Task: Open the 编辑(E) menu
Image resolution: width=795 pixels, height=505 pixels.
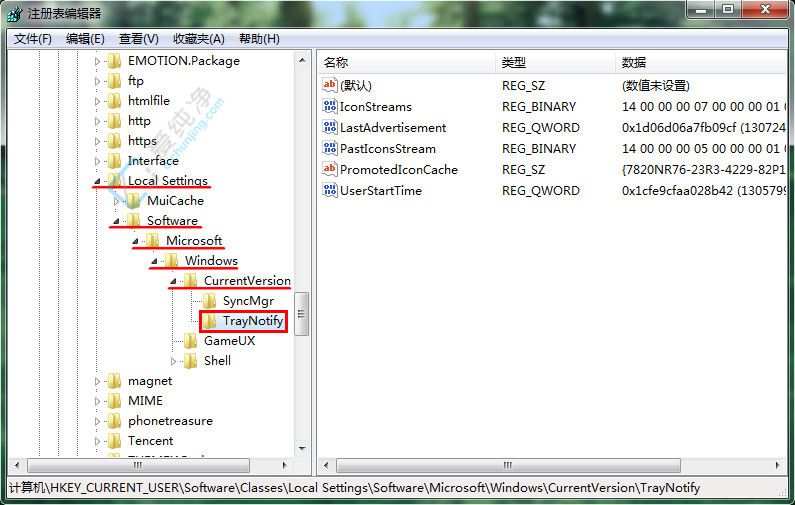Action: pyautogui.click(x=85, y=39)
